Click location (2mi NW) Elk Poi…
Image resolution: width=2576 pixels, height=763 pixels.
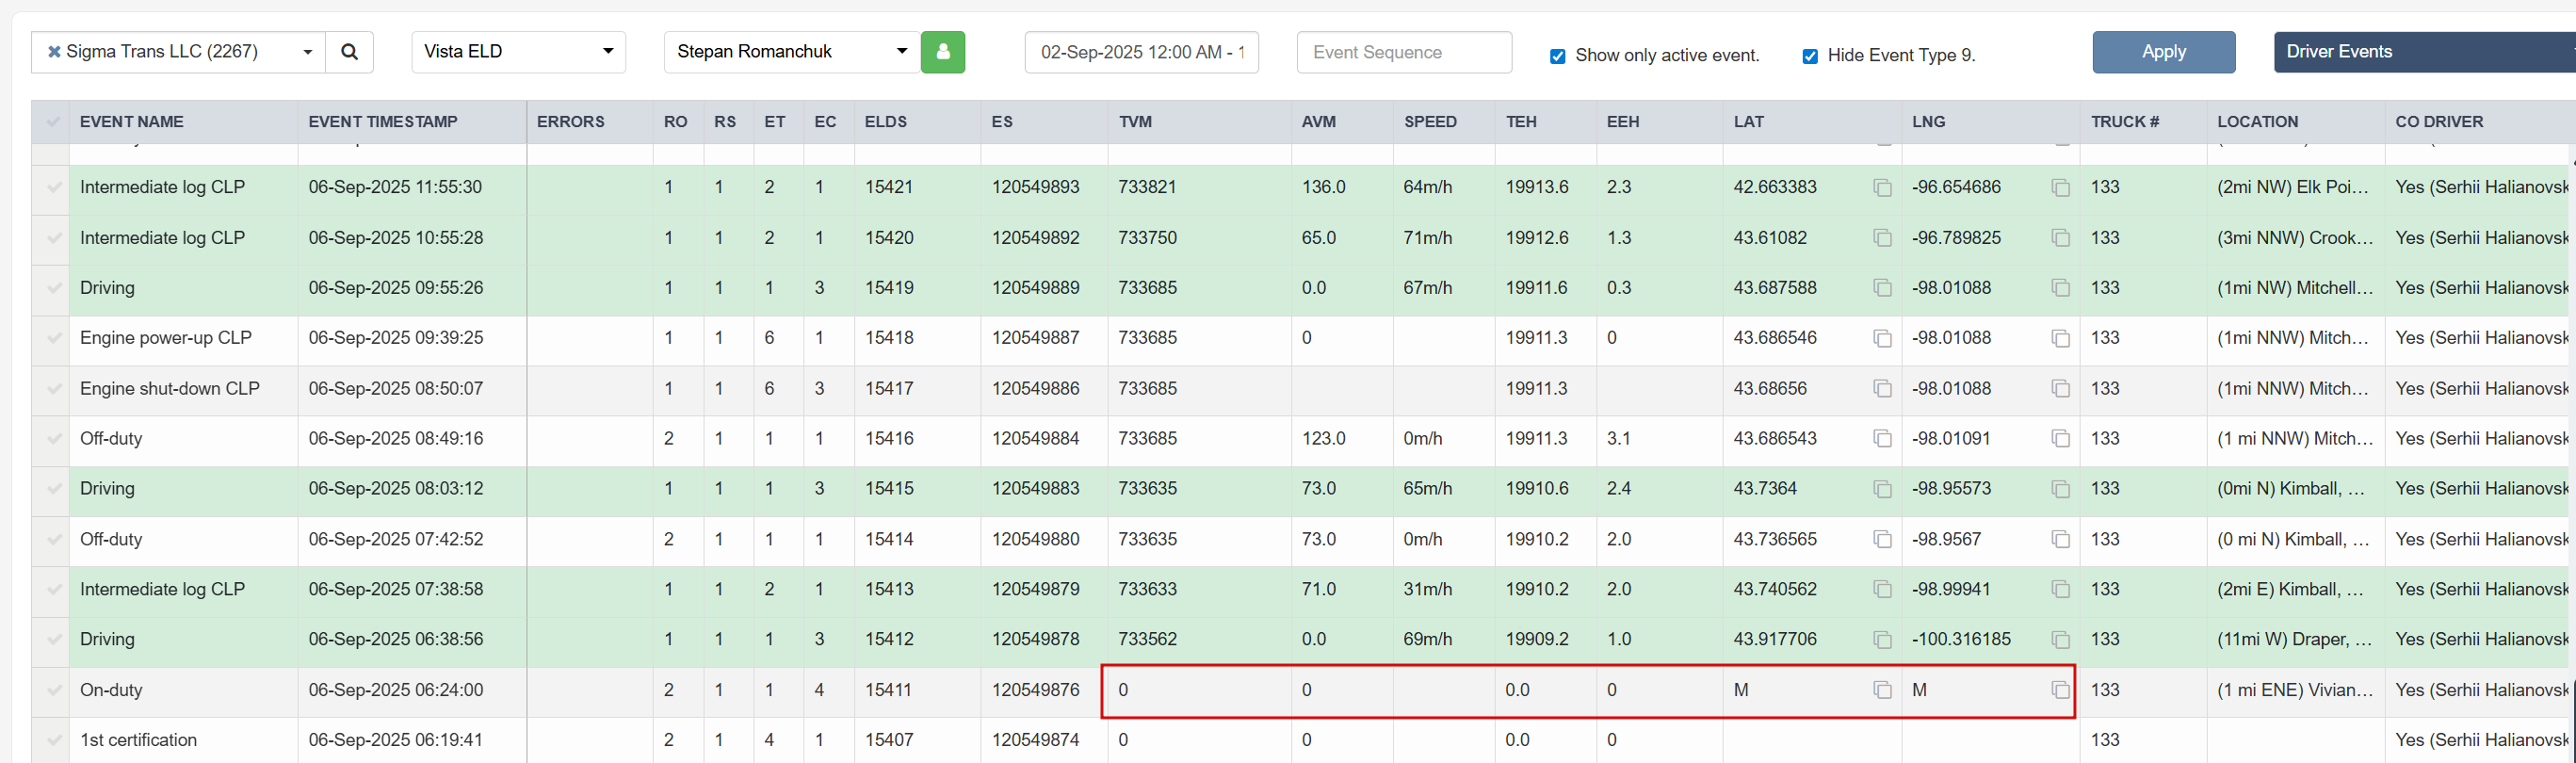pyautogui.click(x=2293, y=188)
